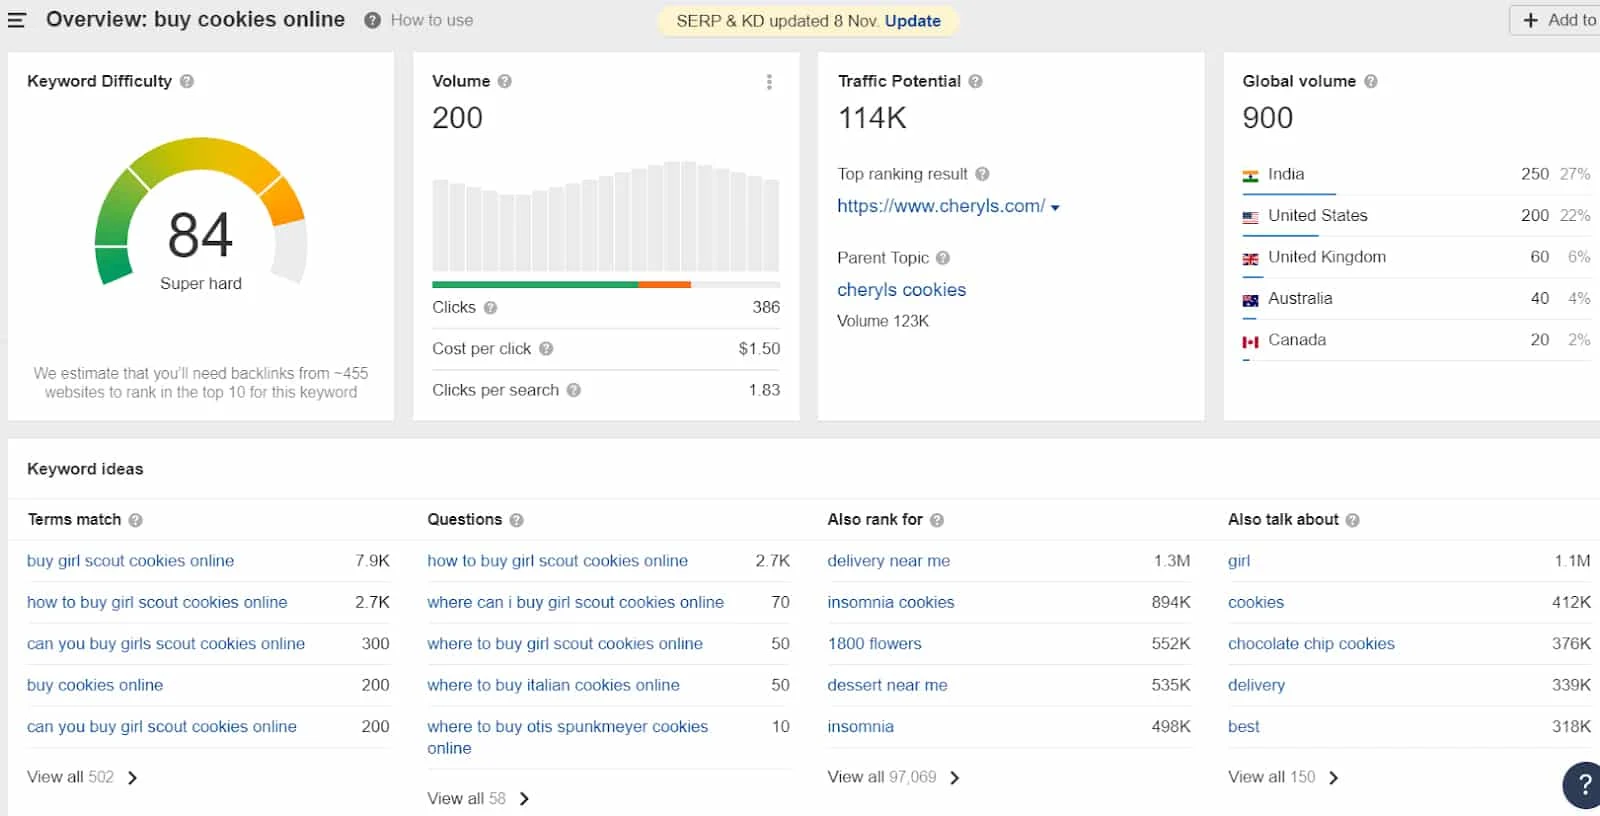Click View all 97,069 also rank for
This screenshot has height=816, width=1600.
882,777
